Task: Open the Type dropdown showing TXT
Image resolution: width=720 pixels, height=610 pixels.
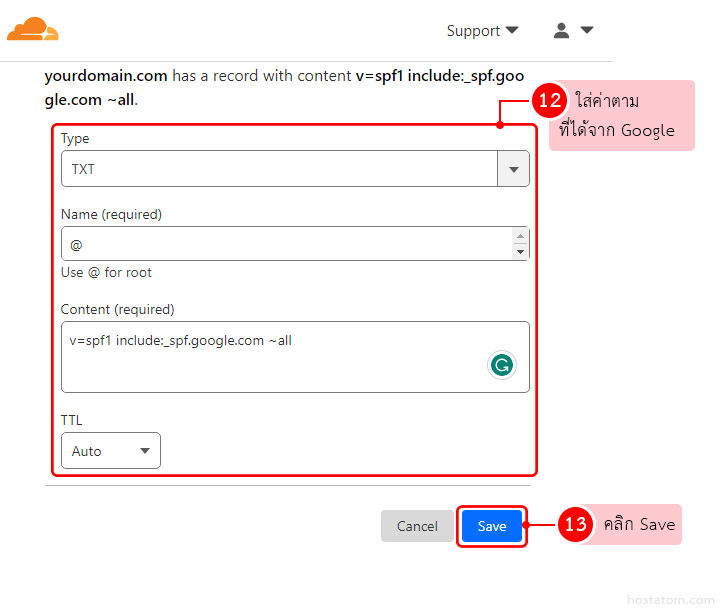Action: coord(279,169)
